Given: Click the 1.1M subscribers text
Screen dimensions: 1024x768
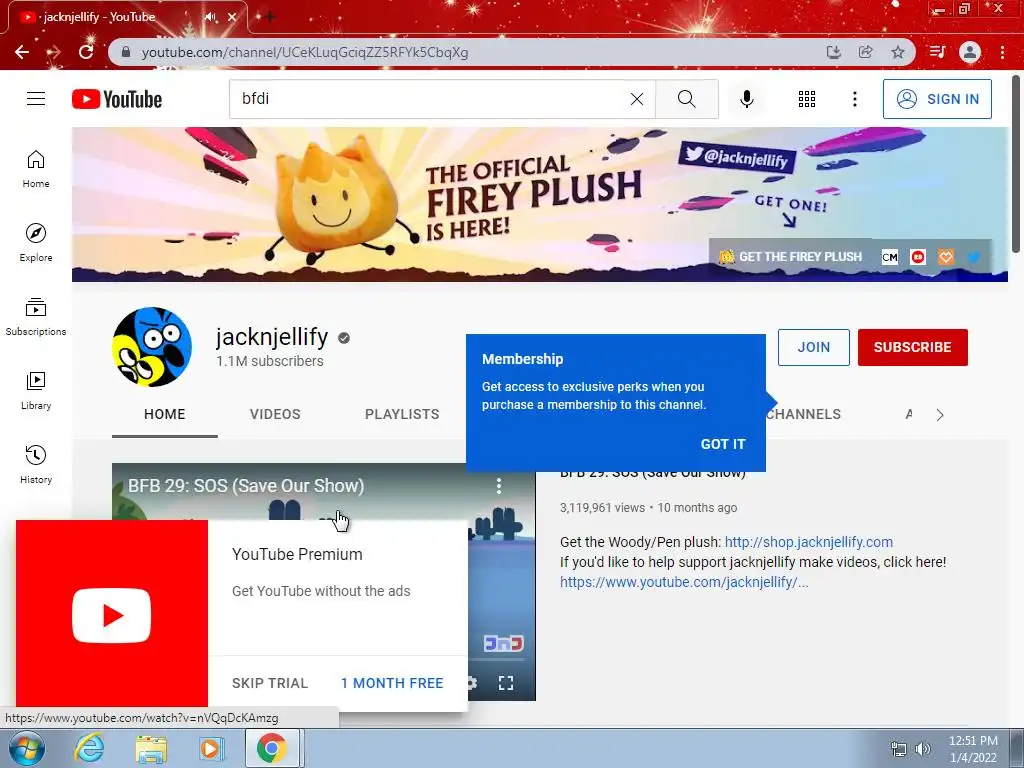Looking at the screenshot, I should click(270, 361).
